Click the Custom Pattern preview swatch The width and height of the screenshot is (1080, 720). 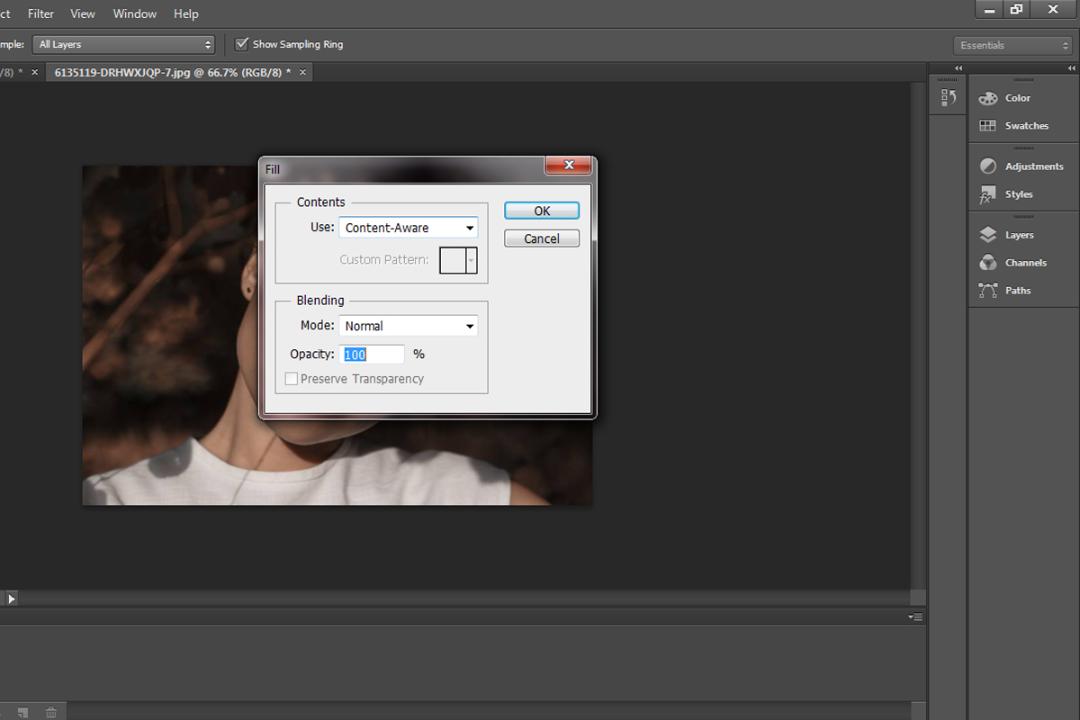pos(453,260)
